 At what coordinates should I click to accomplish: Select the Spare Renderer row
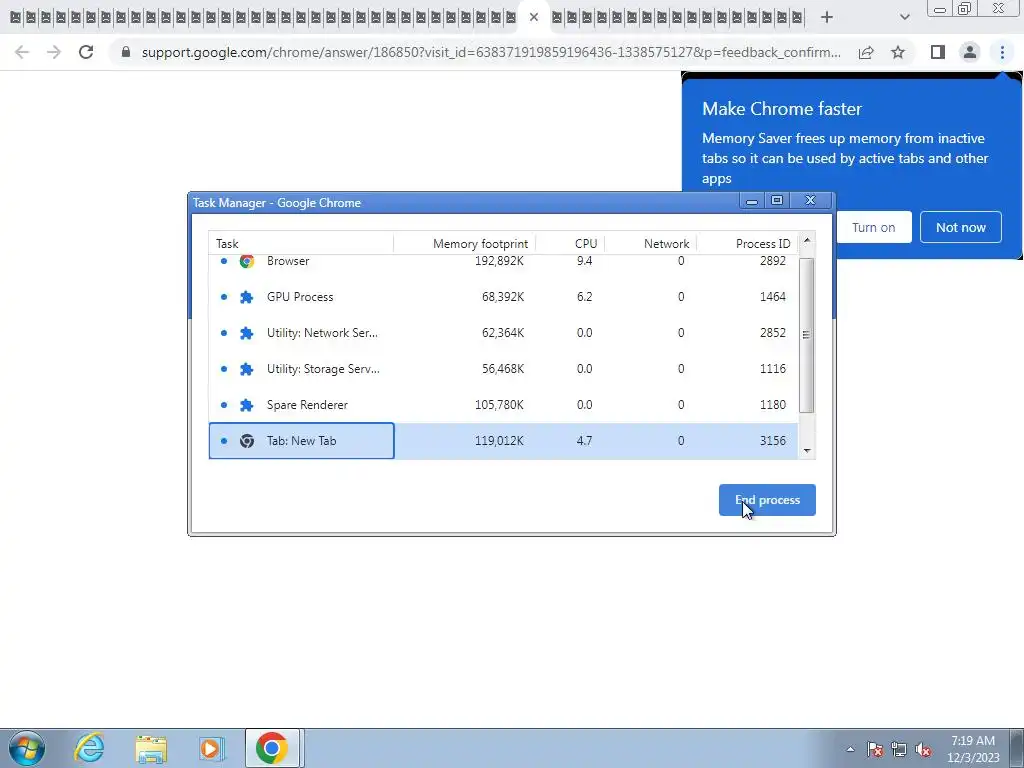504,404
